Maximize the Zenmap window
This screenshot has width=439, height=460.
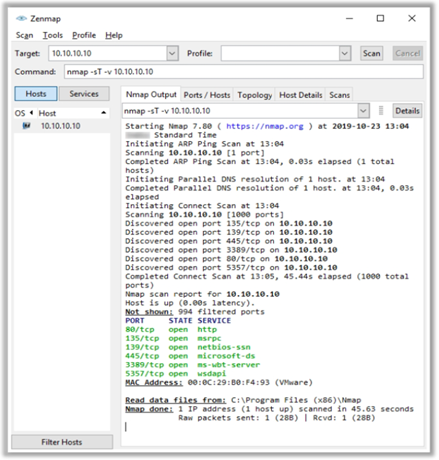(x=380, y=18)
